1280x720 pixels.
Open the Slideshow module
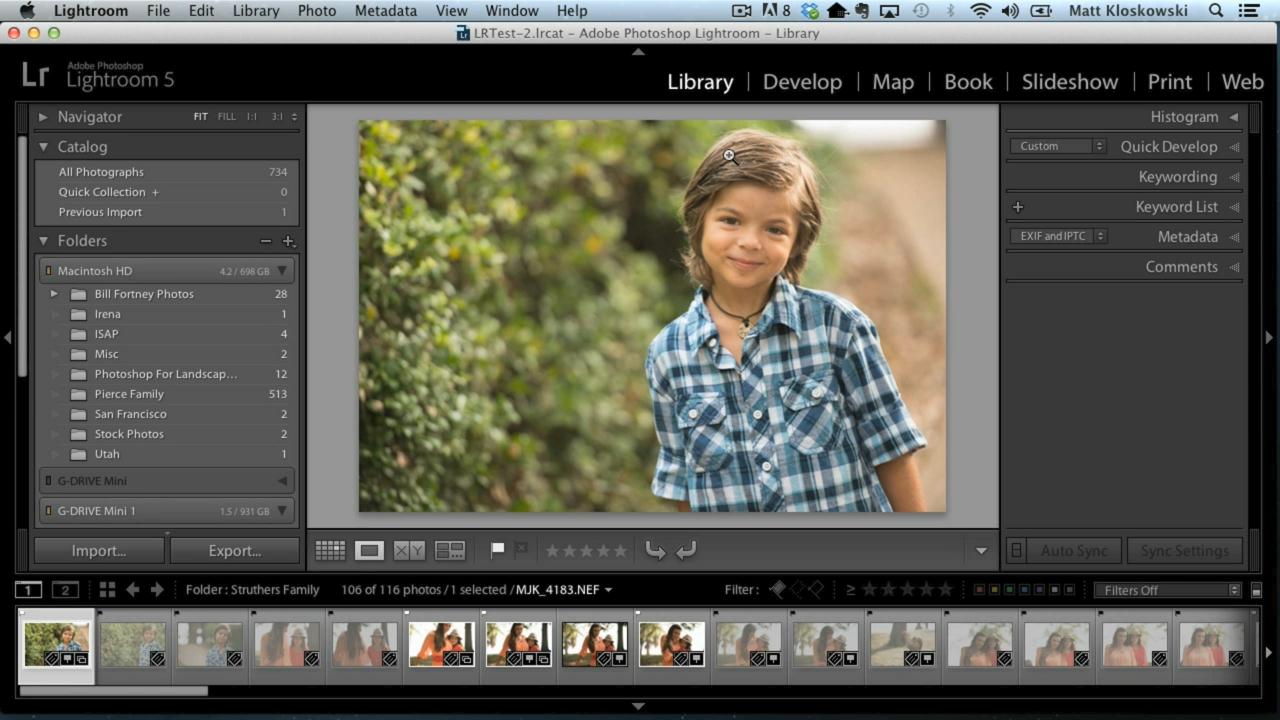[x=1070, y=82]
